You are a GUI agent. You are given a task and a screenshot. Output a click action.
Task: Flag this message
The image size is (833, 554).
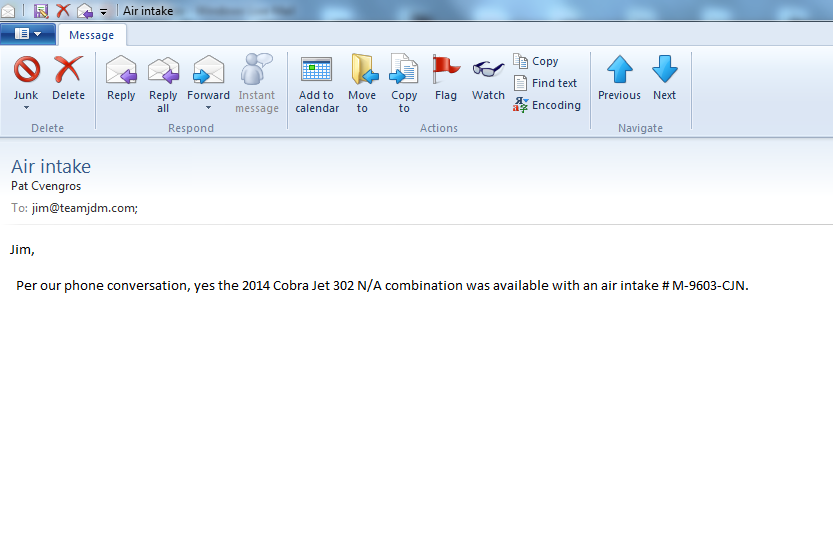[446, 78]
